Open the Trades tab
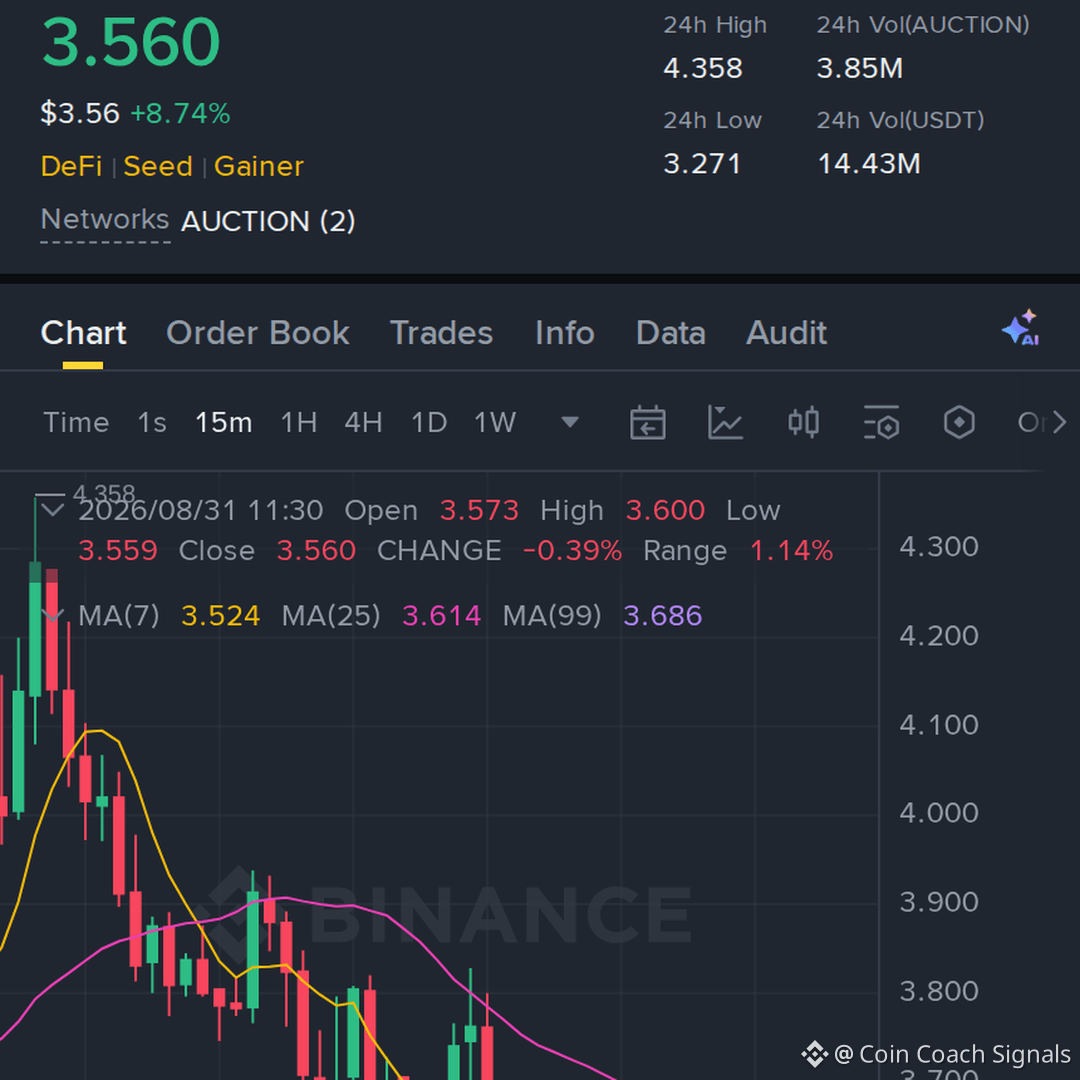Screen dimensions: 1080x1080 (442, 333)
